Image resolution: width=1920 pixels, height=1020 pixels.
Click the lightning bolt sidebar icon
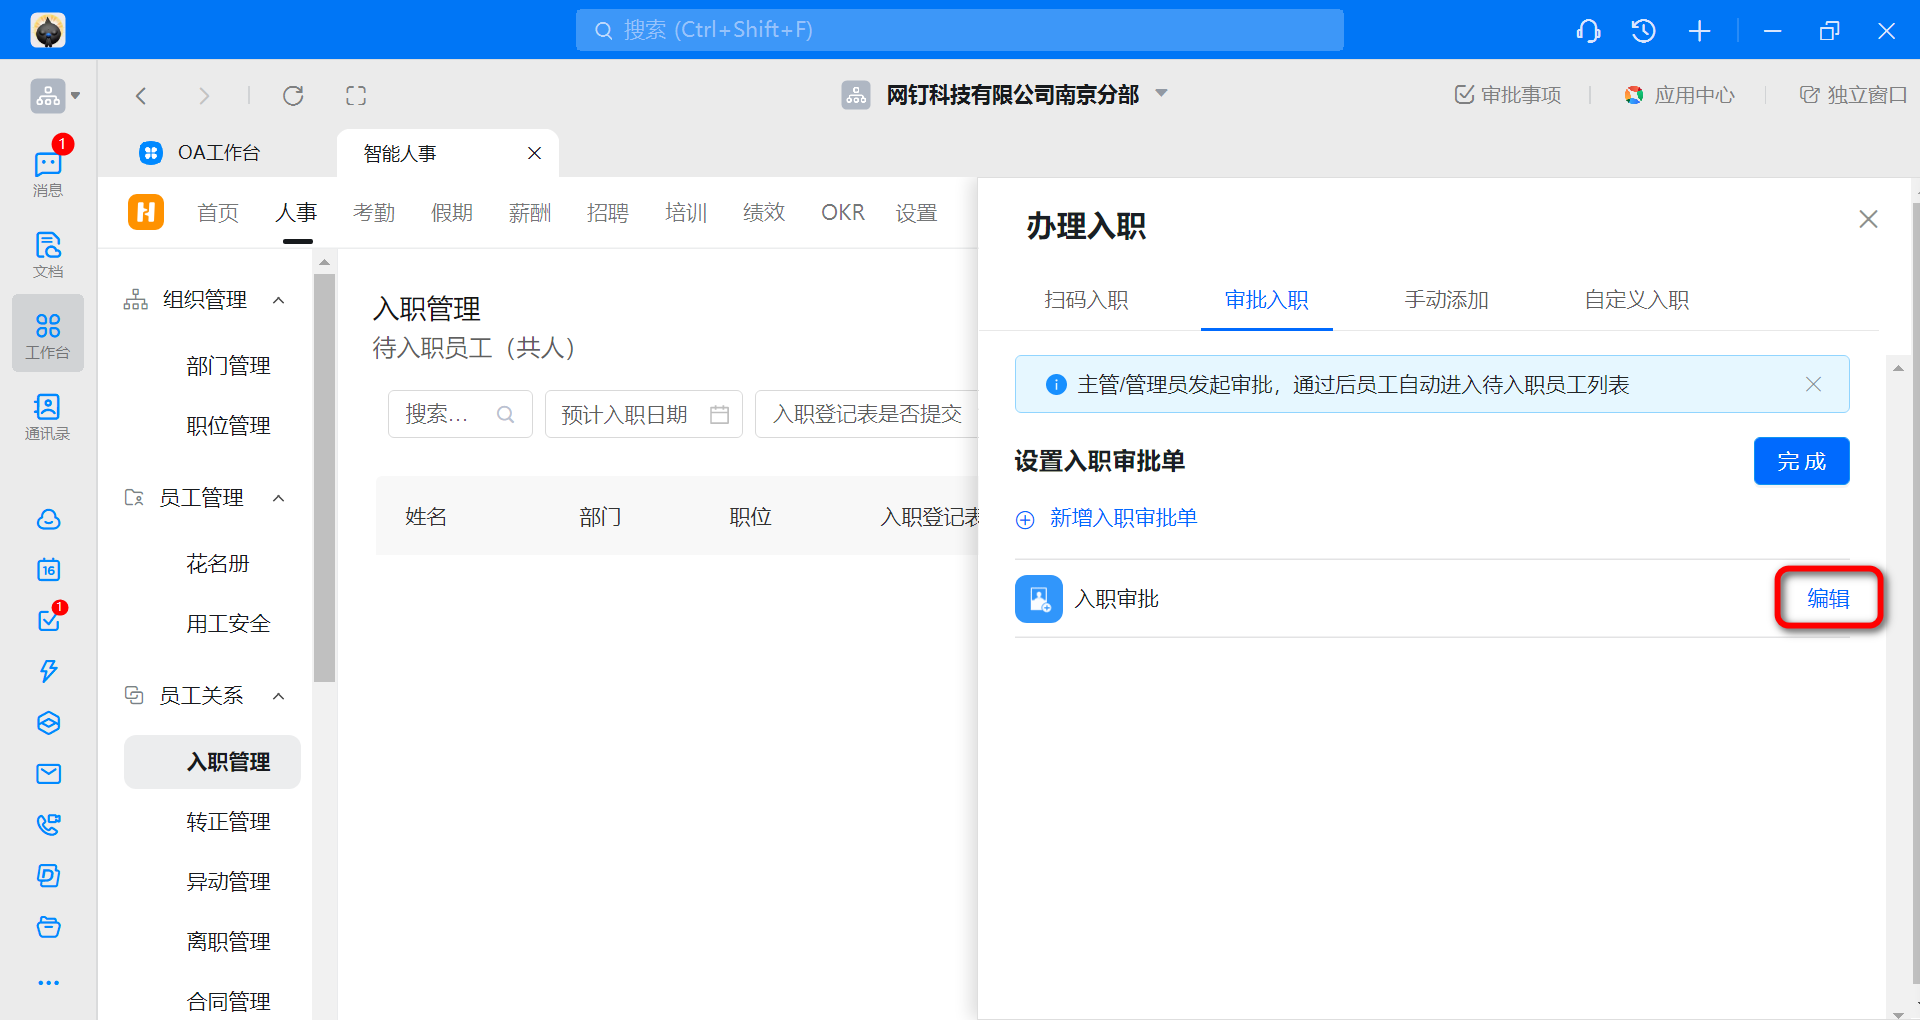coord(48,671)
